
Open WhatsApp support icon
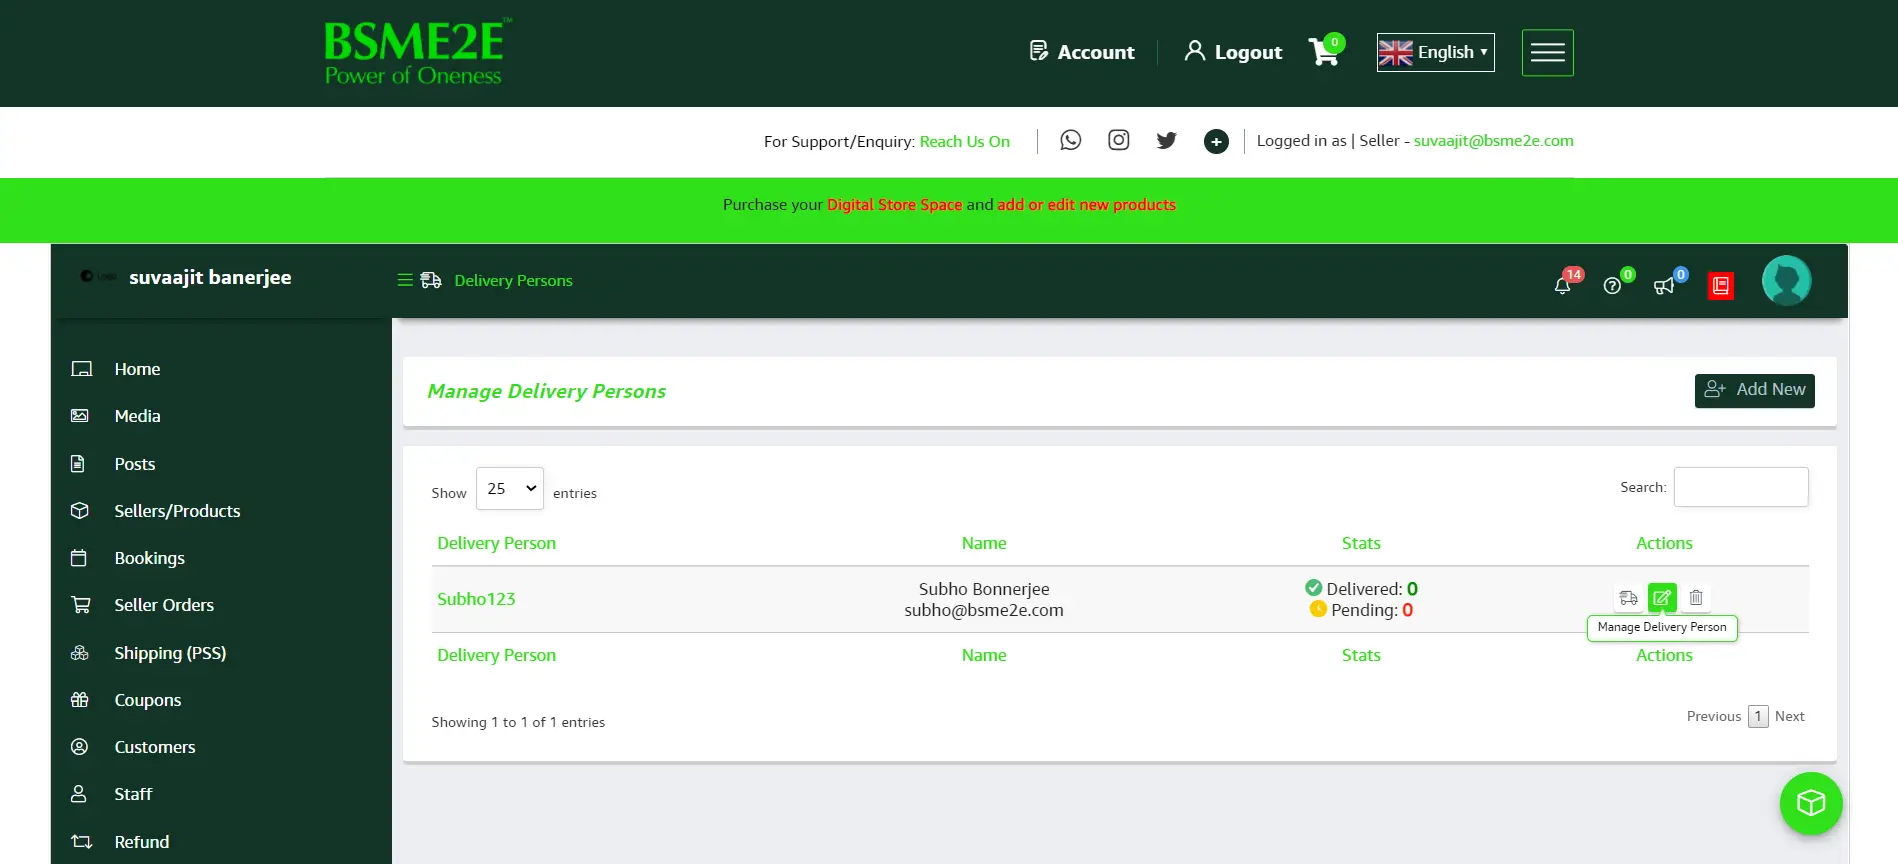[1070, 140]
